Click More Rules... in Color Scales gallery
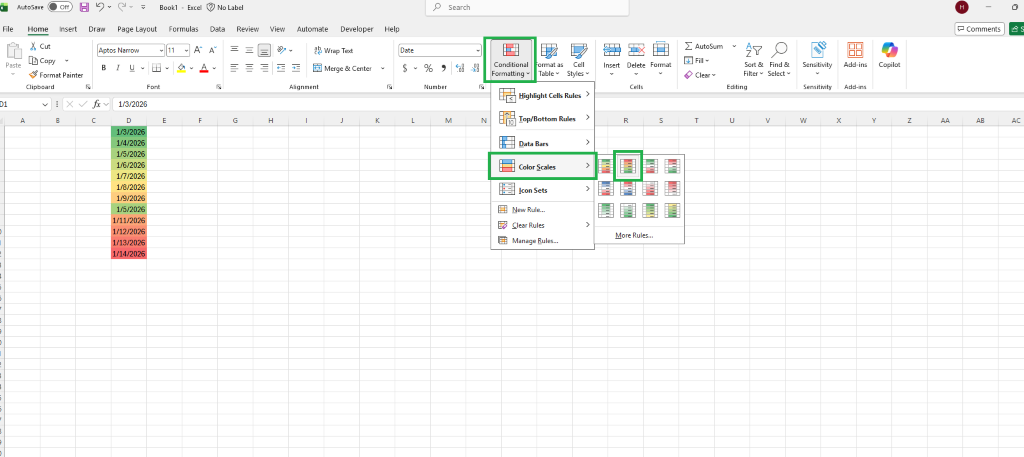1024x457 pixels. (x=633, y=235)
